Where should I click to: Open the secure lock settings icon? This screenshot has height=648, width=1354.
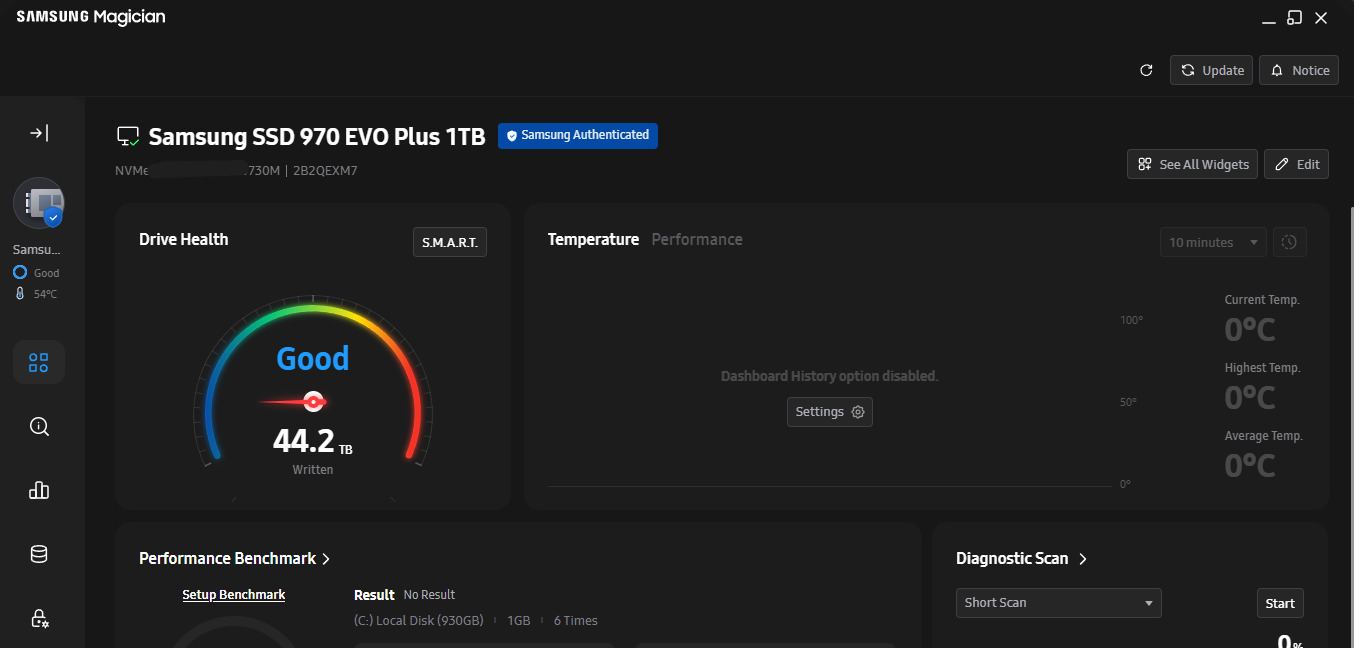click(39, 618)
